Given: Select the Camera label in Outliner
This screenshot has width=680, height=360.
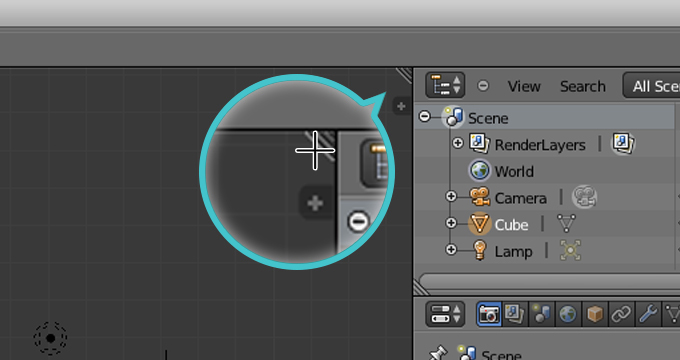Looking at the screenshot, I should [520, 198].
